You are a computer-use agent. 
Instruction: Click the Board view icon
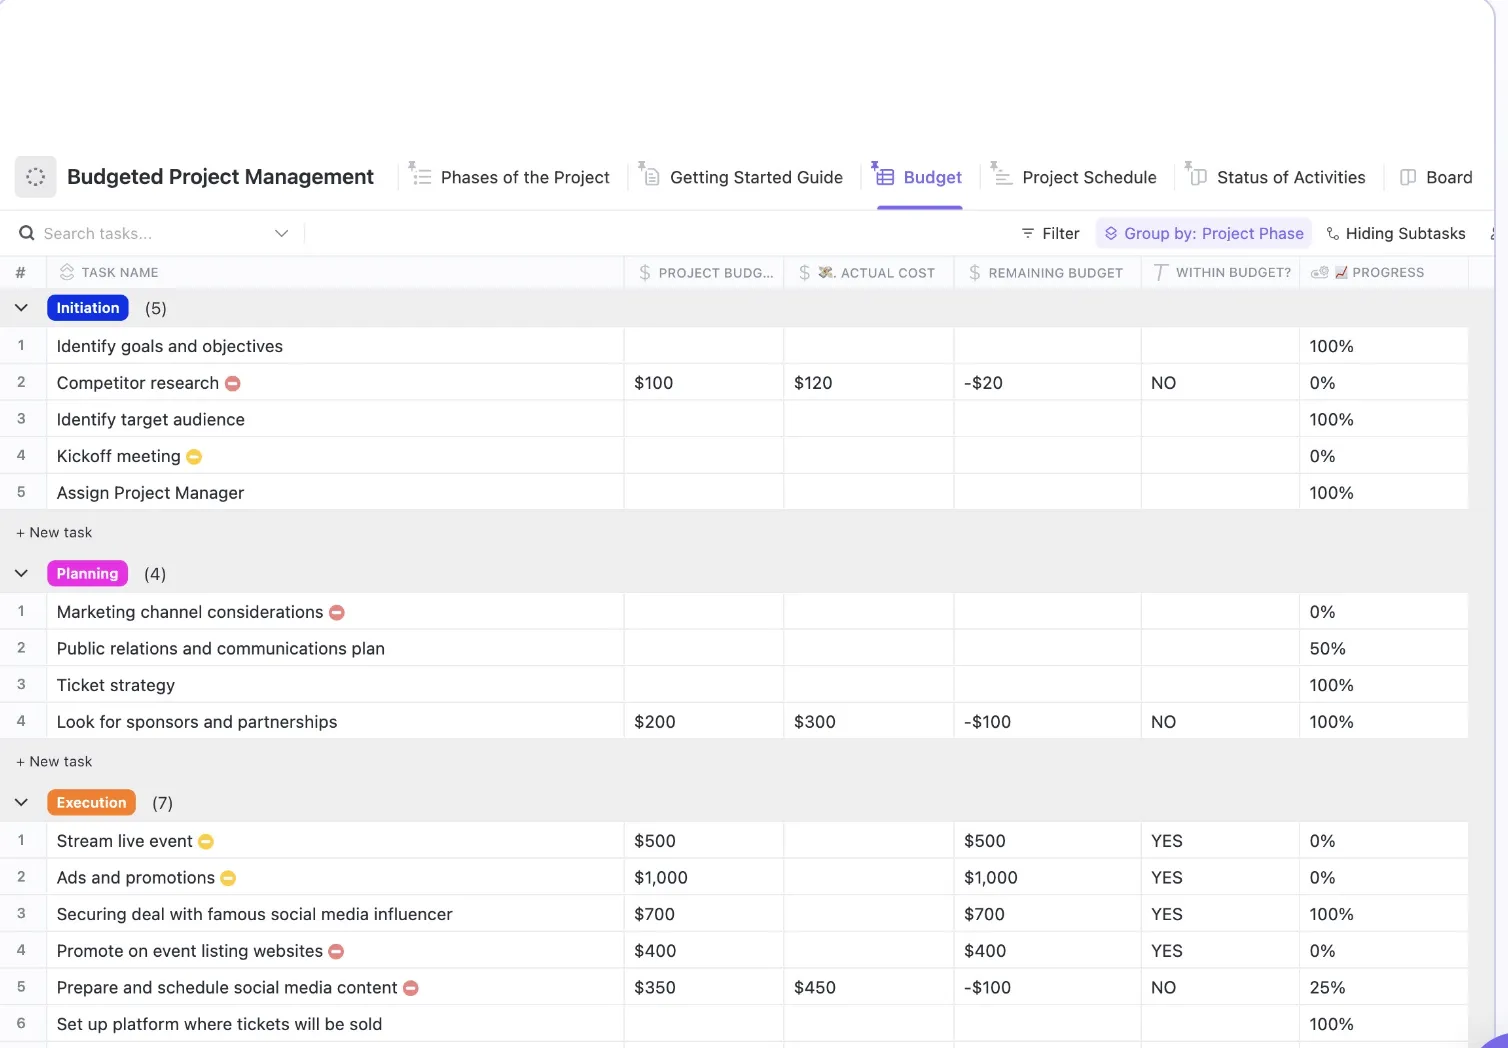click(1408, 177)
